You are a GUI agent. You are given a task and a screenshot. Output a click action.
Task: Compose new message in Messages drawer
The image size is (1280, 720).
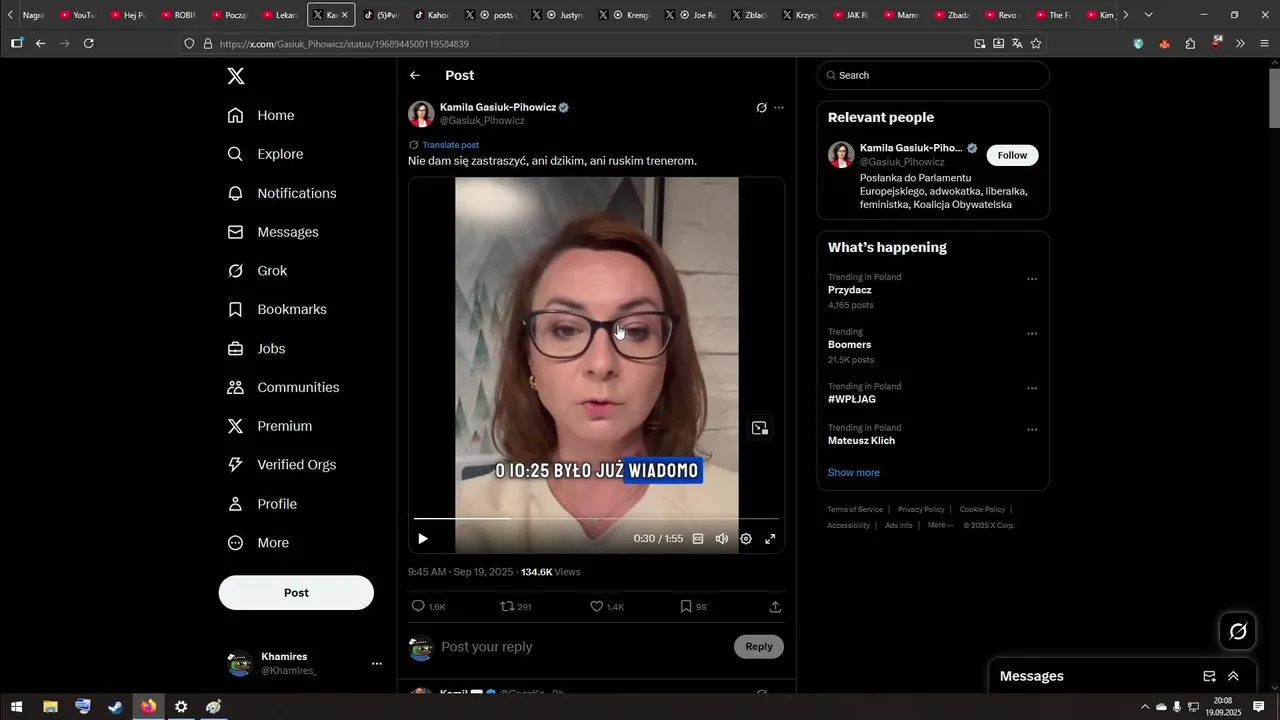coord(1209,676)
